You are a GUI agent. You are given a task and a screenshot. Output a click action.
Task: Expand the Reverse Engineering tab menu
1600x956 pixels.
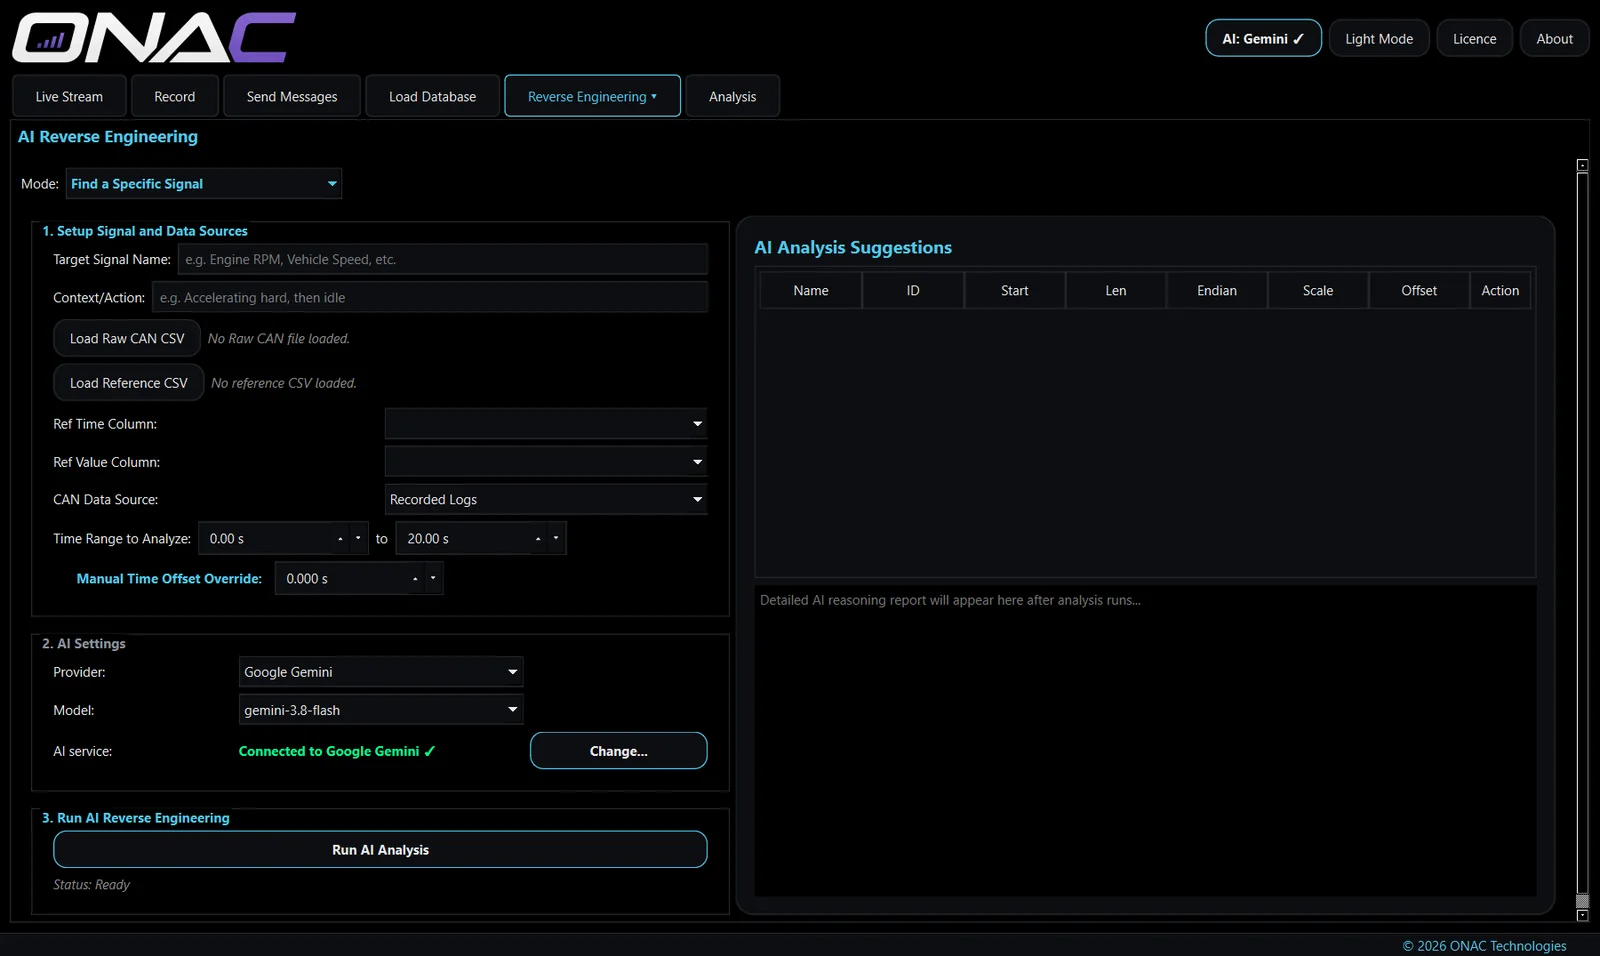pyautogui.click(x=592, y=97)
